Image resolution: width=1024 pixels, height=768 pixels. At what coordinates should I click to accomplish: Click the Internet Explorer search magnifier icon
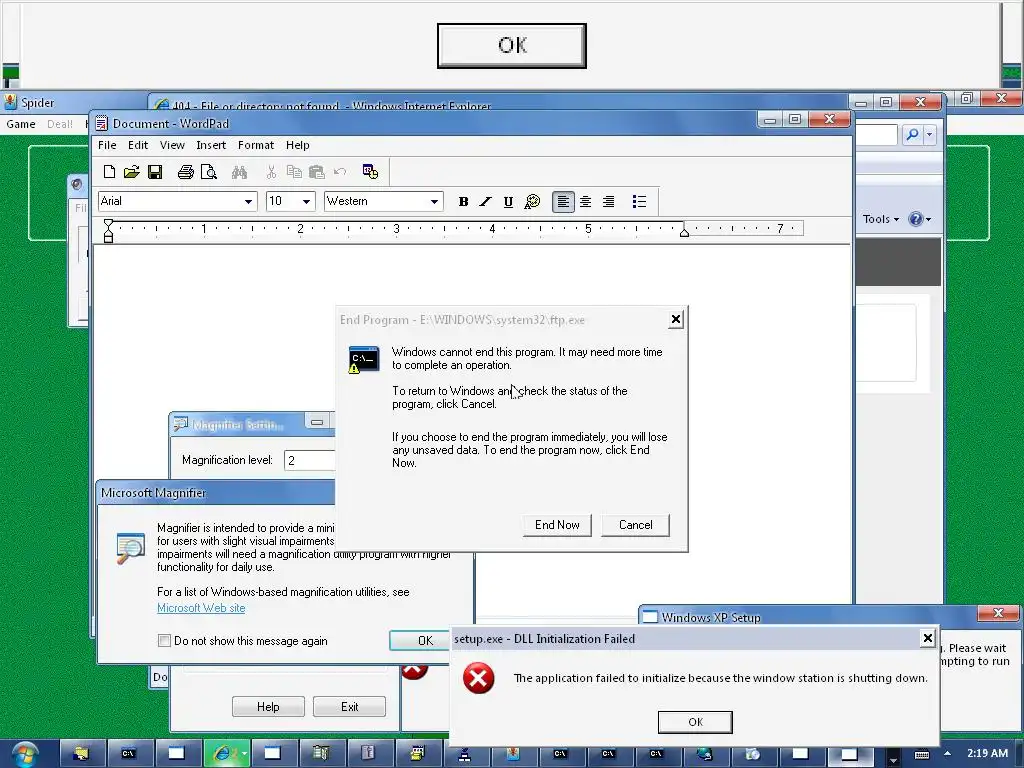pos(912,135)
